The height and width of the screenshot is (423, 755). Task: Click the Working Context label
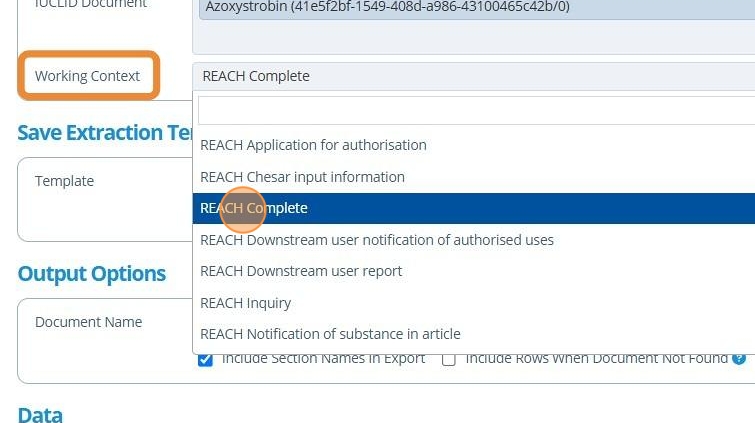click(x=88, y=76)
